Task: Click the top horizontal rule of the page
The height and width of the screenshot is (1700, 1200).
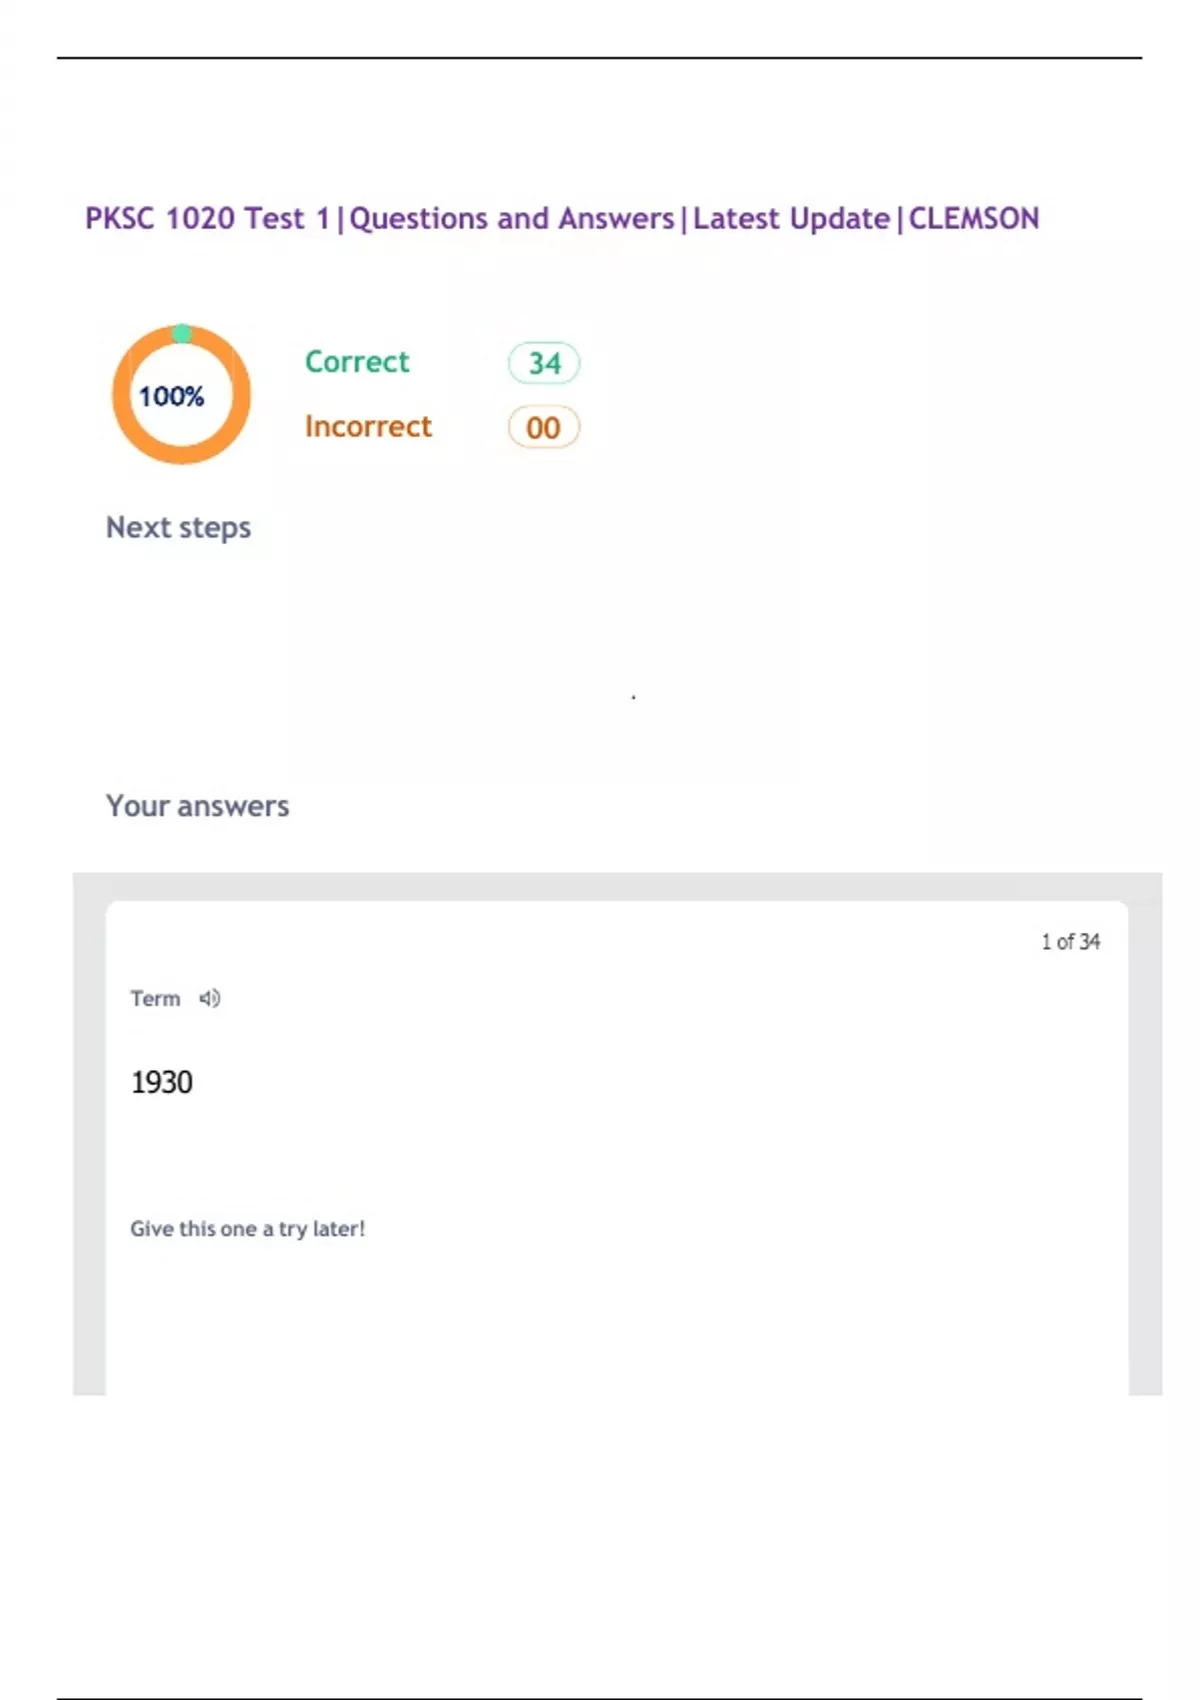Action: pos(600,58)
